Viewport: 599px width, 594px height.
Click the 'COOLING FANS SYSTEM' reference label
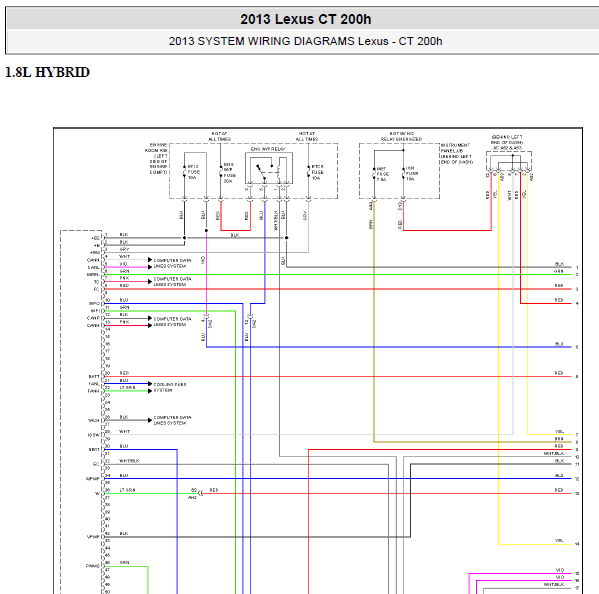170,387
